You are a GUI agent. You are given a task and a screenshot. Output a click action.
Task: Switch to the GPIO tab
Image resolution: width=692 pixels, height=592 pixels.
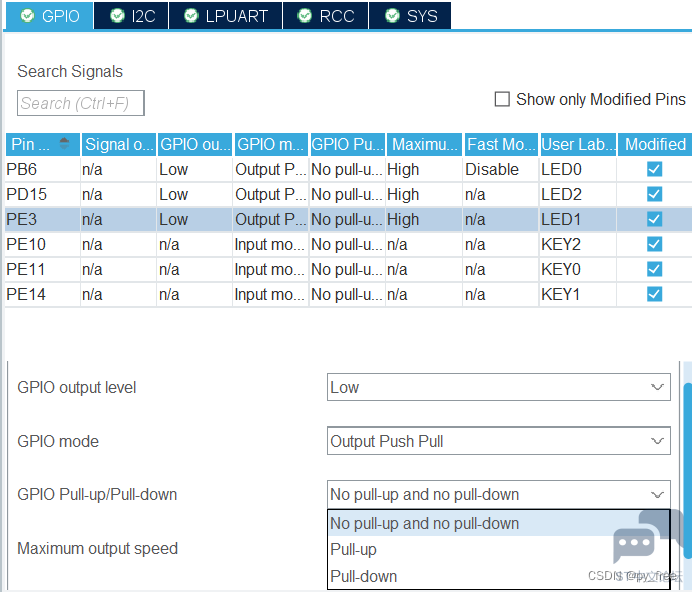pyautogui.click(x=49, y=16)
